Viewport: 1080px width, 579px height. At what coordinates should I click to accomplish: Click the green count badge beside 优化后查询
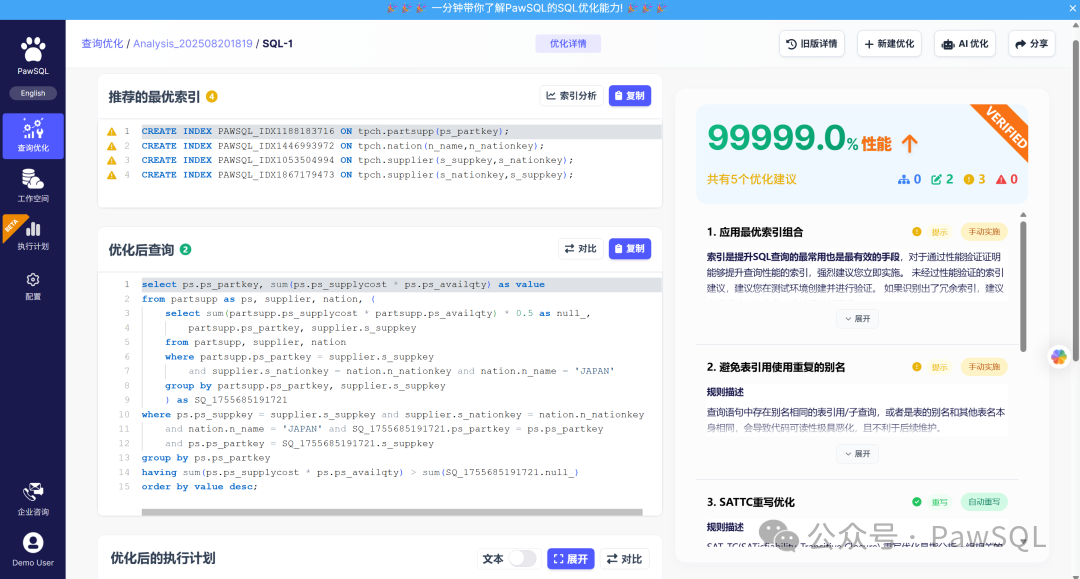[185, 249]
